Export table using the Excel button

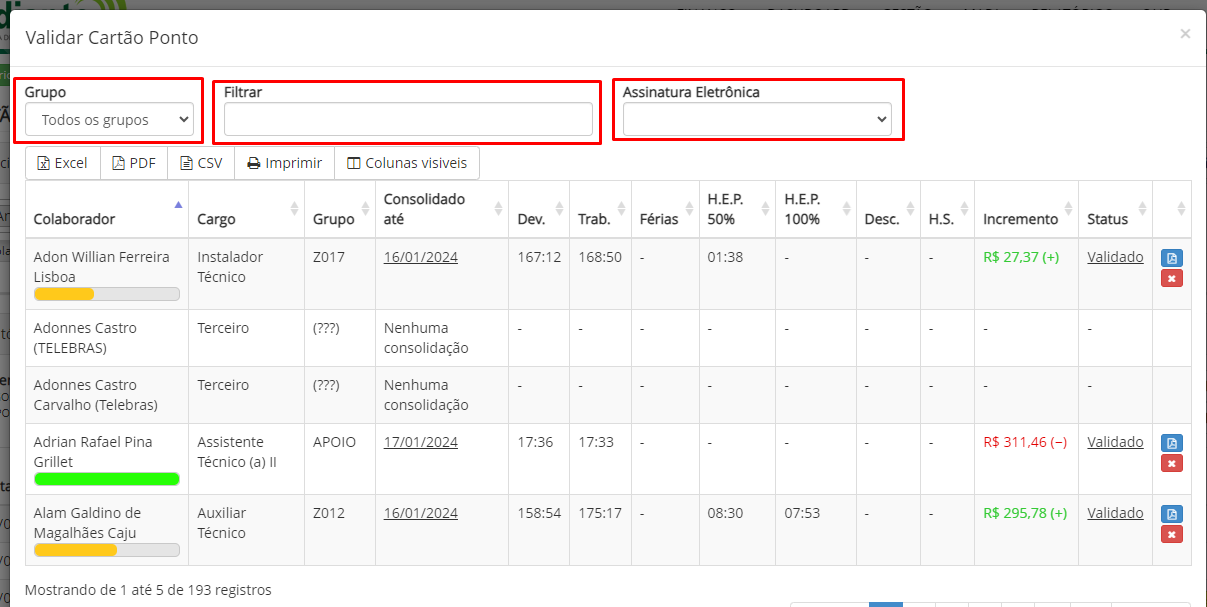[62, 163]
